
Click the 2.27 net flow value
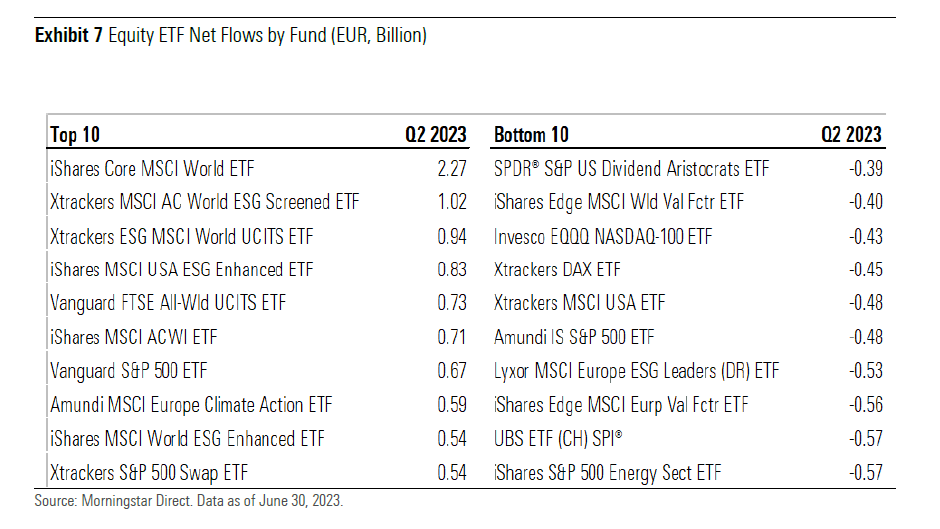coord(451,169)
